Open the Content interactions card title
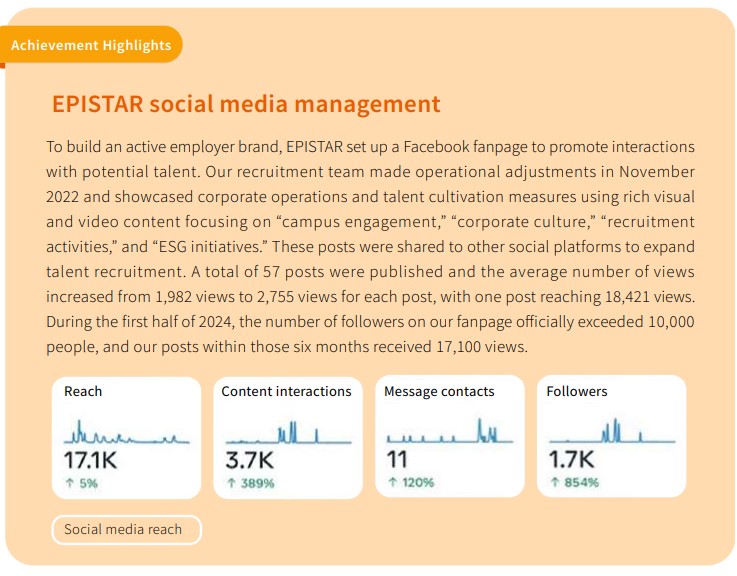The image size is (737, 576). click(x=286, y=392)
